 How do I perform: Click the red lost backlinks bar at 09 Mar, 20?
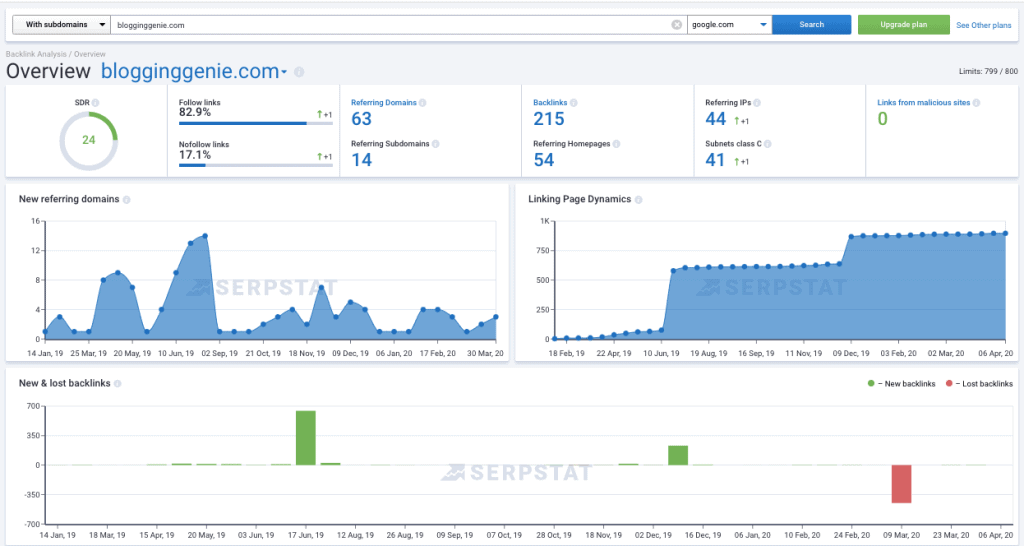[x=901, y=484]
